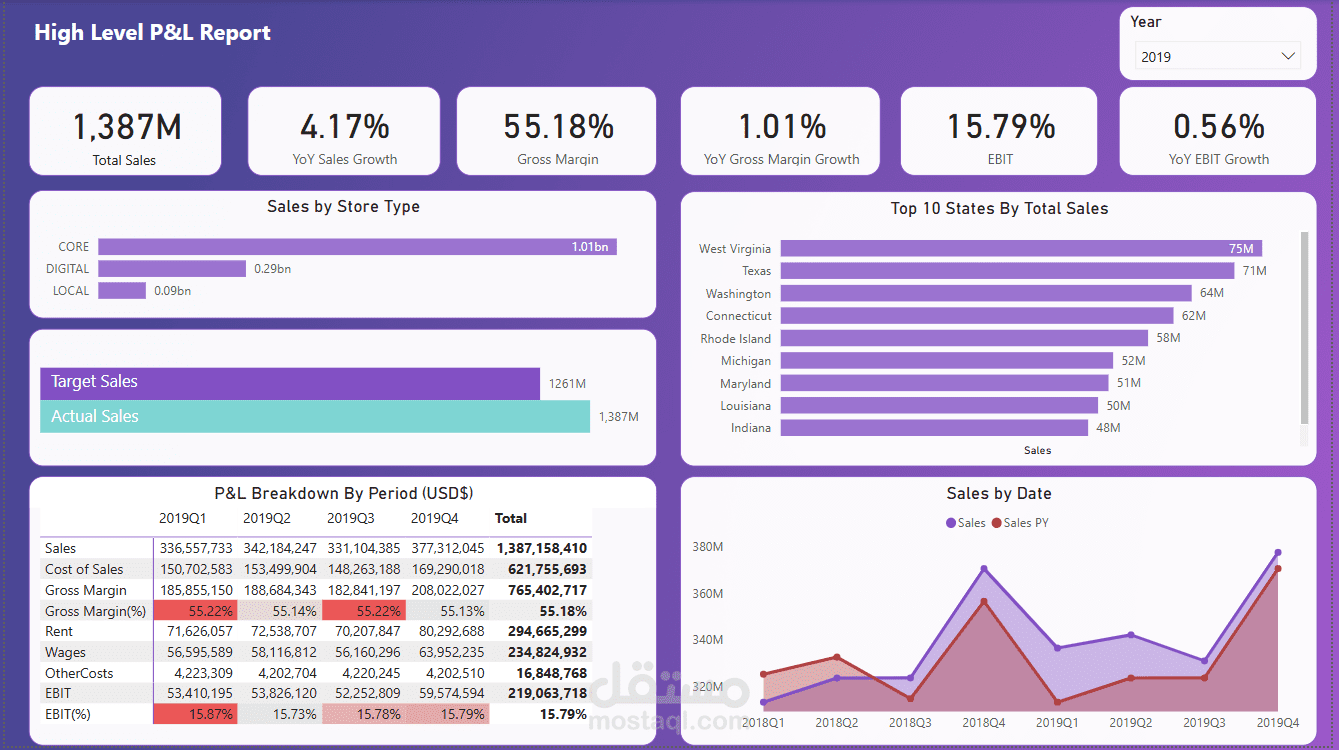Click the Target Sales bar
Screen dimensions: 1339x750
click(x=290, y=384)
